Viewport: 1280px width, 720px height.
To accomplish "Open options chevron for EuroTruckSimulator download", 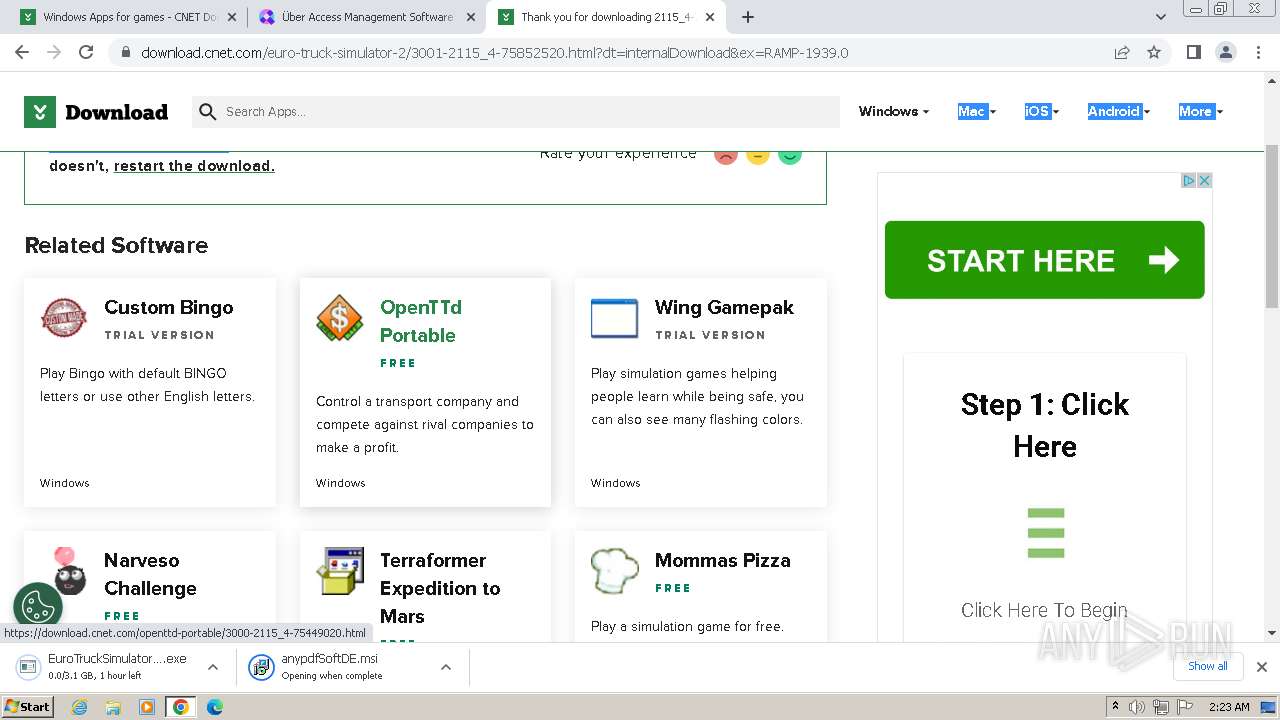I will click(x=212, y=667).
